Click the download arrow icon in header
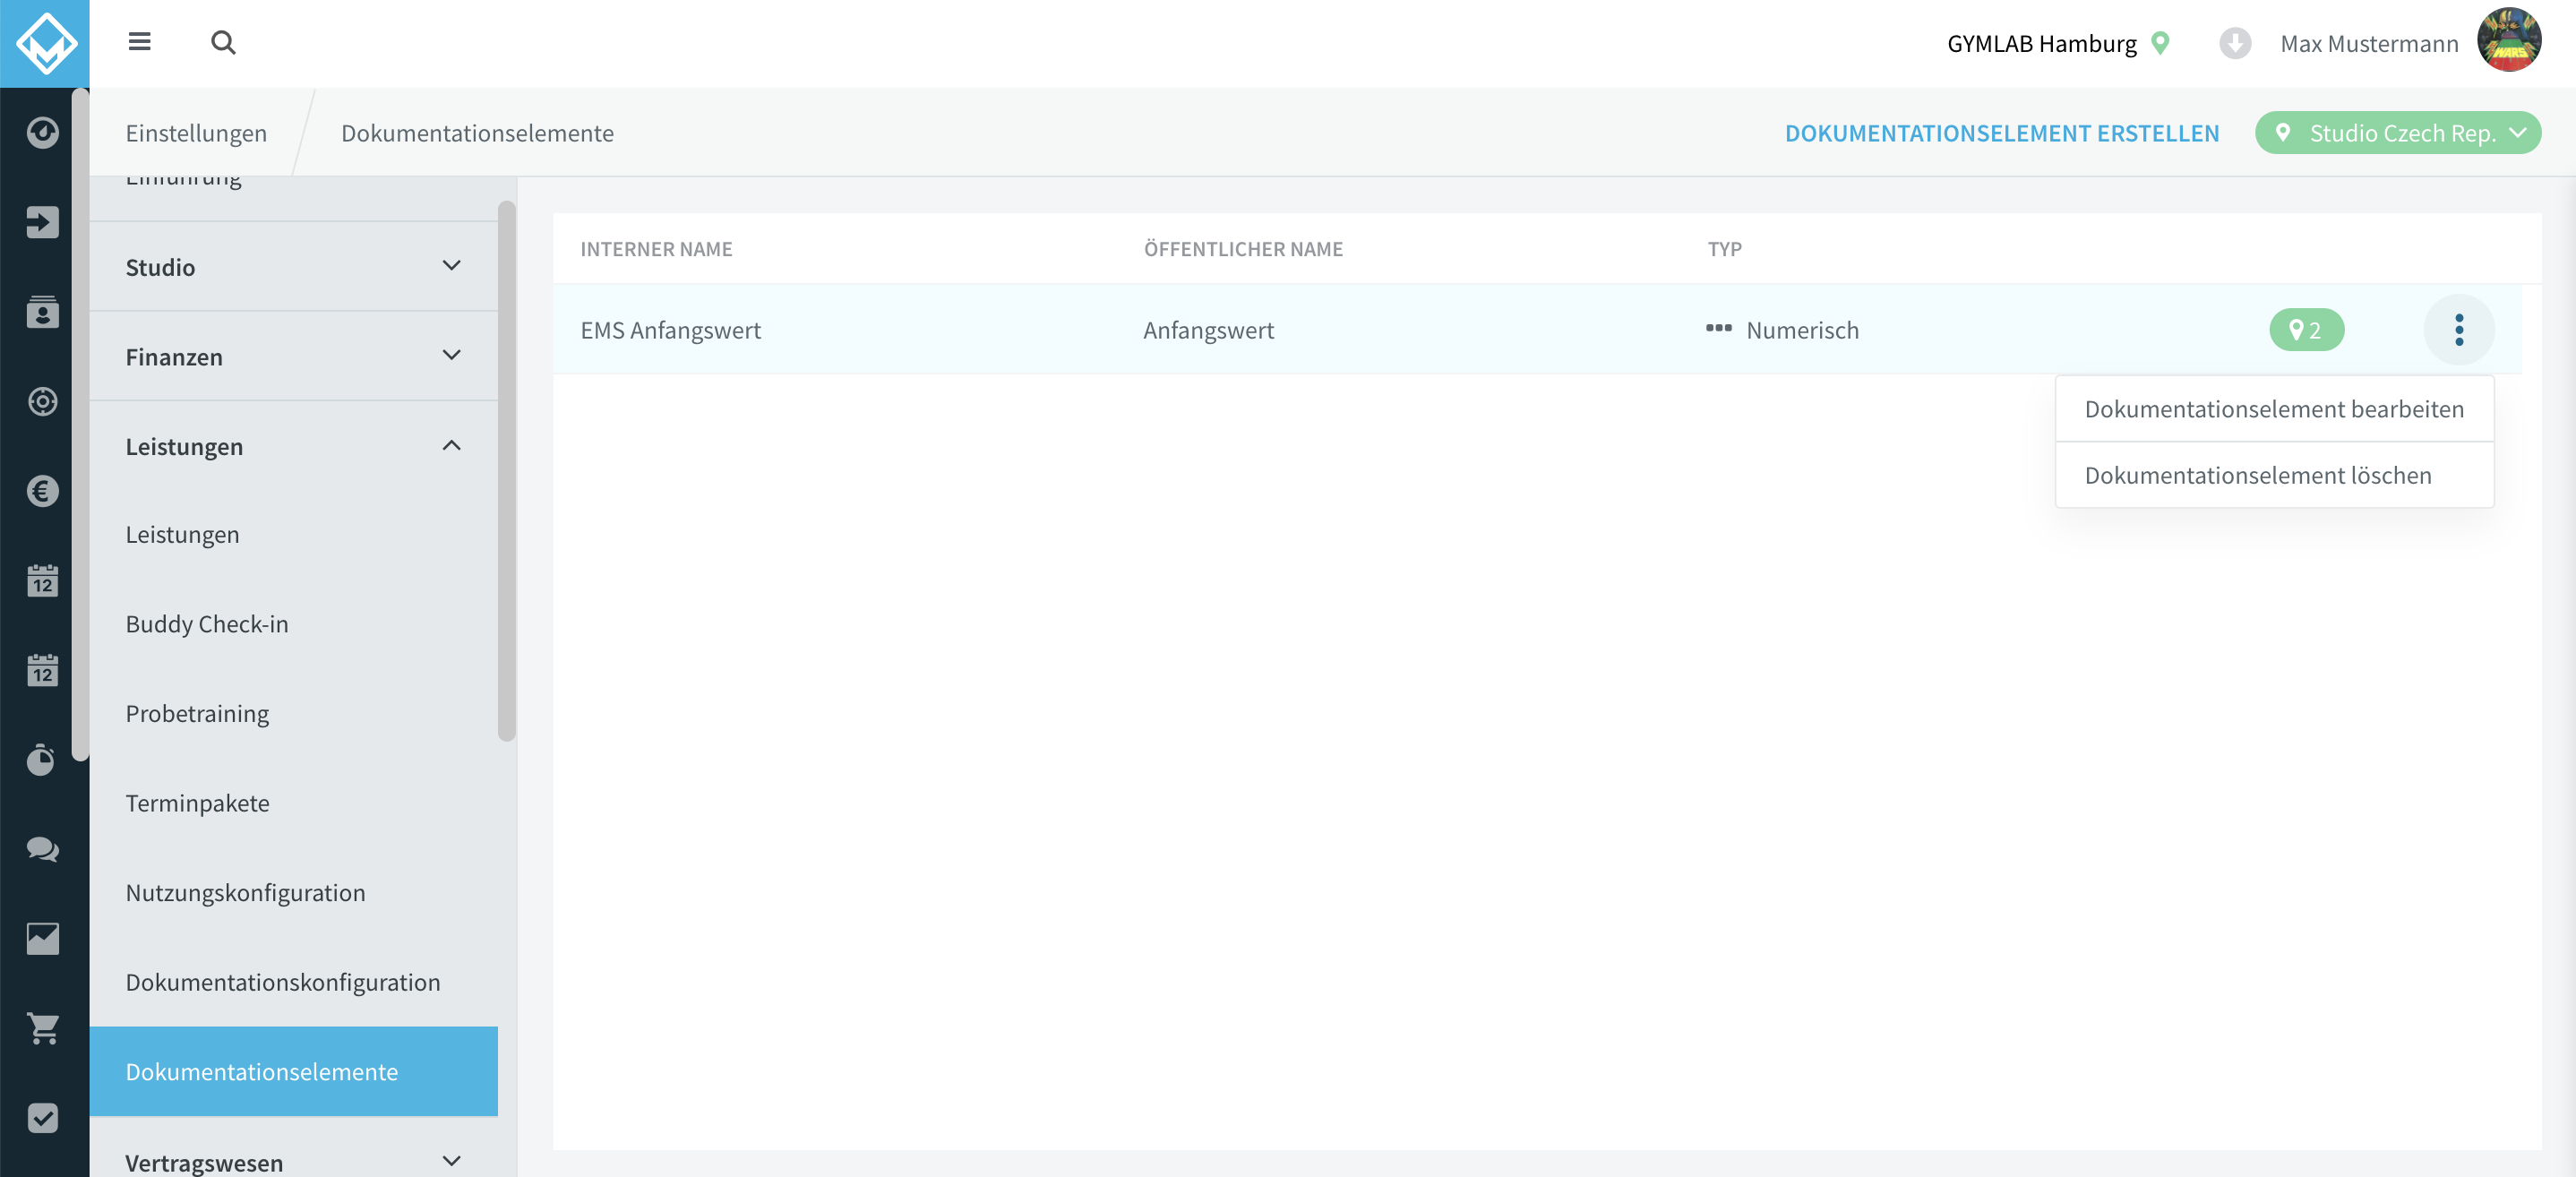Viewport: 2576px width, 1177px height. click(2234, 43)
